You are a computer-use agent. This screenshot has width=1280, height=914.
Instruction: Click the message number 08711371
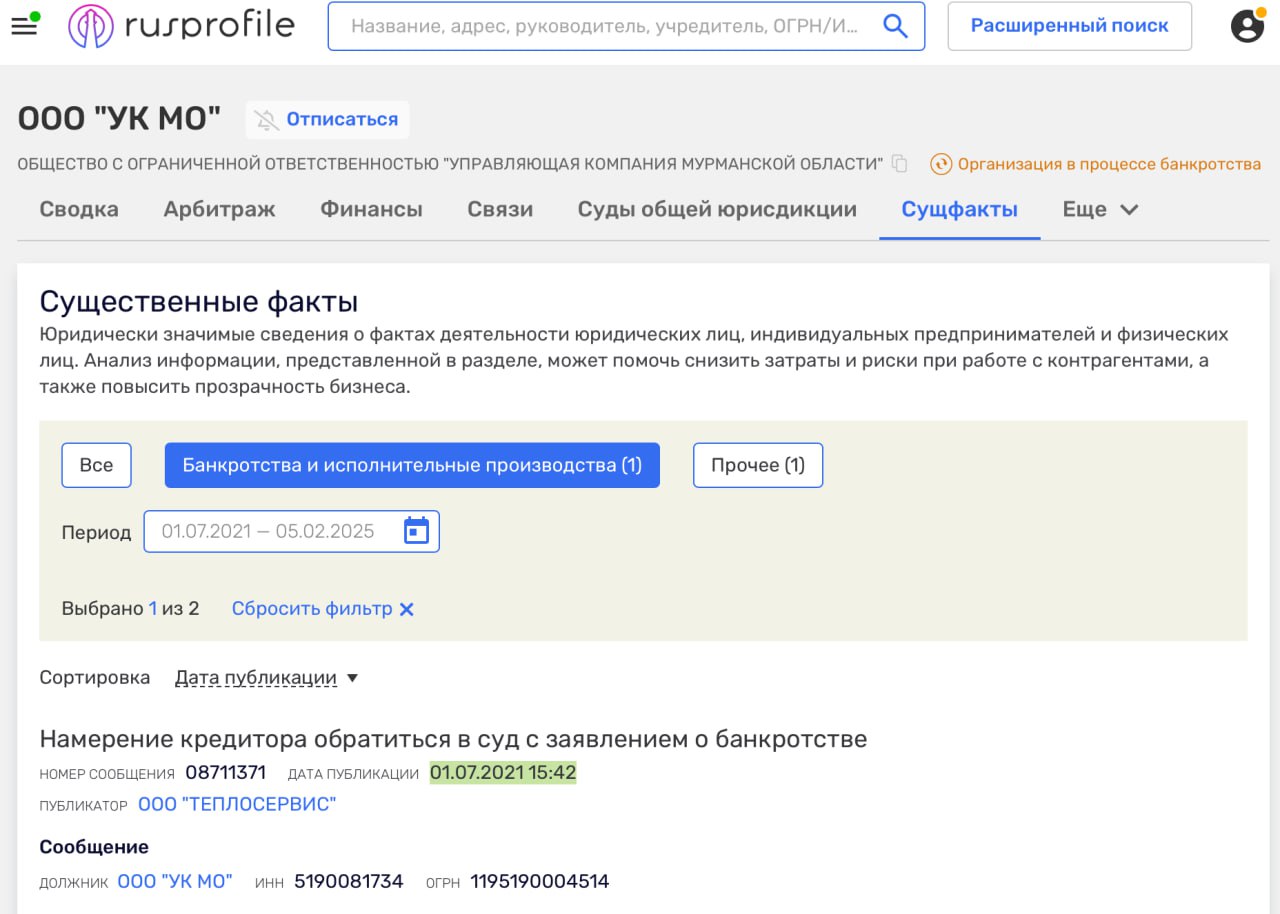[x=226, y=773]
